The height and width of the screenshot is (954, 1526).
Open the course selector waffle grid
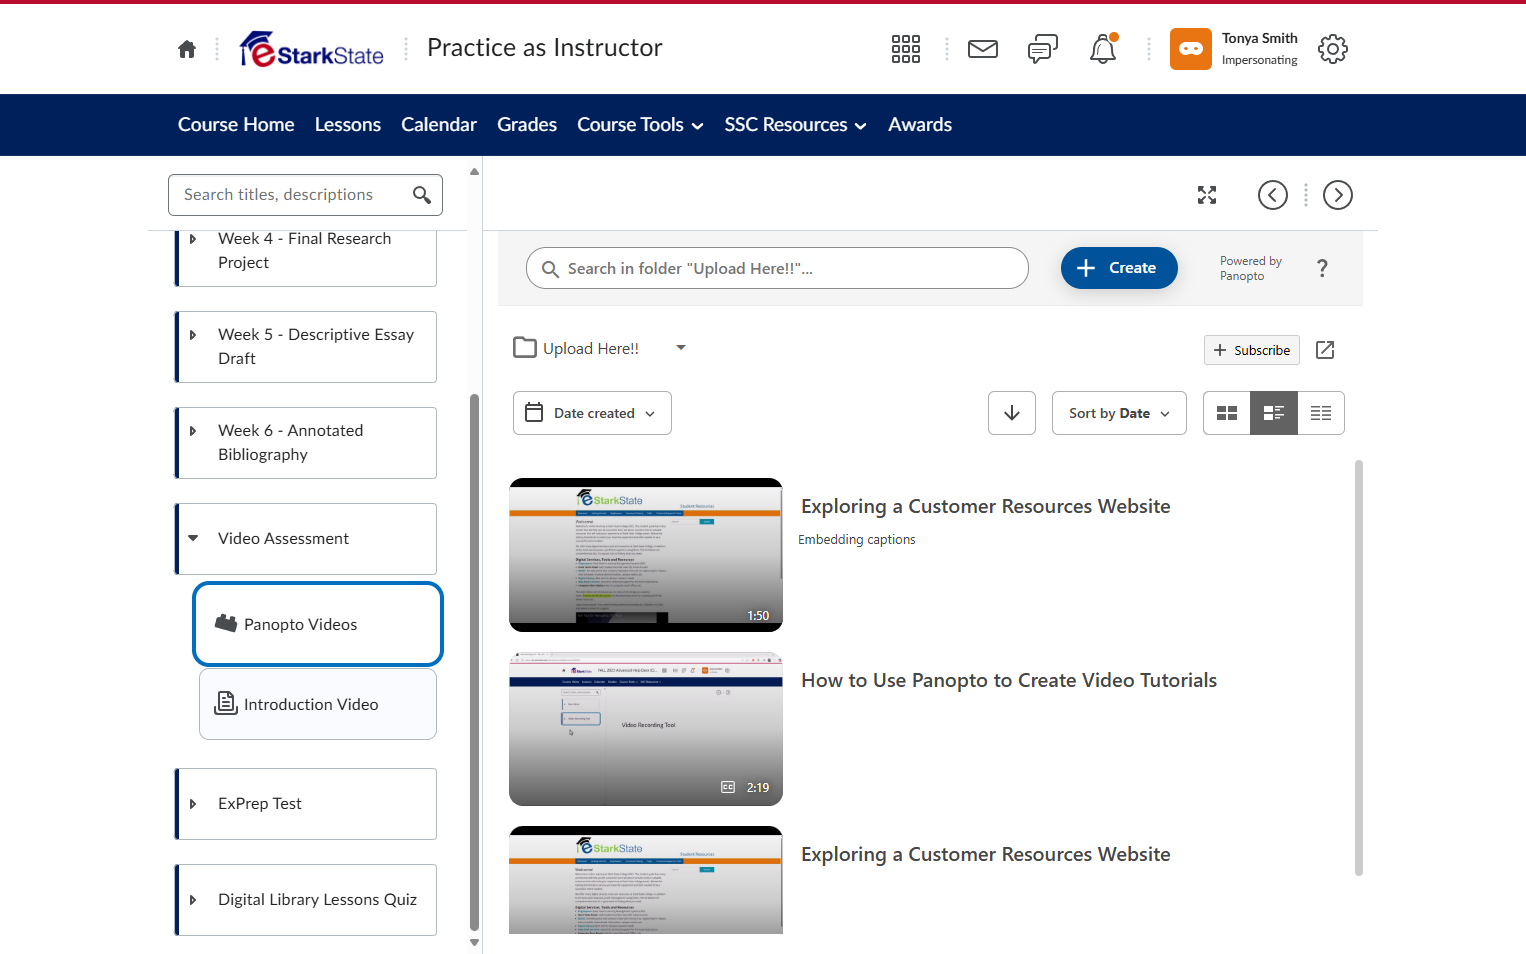tap(906, 49)
